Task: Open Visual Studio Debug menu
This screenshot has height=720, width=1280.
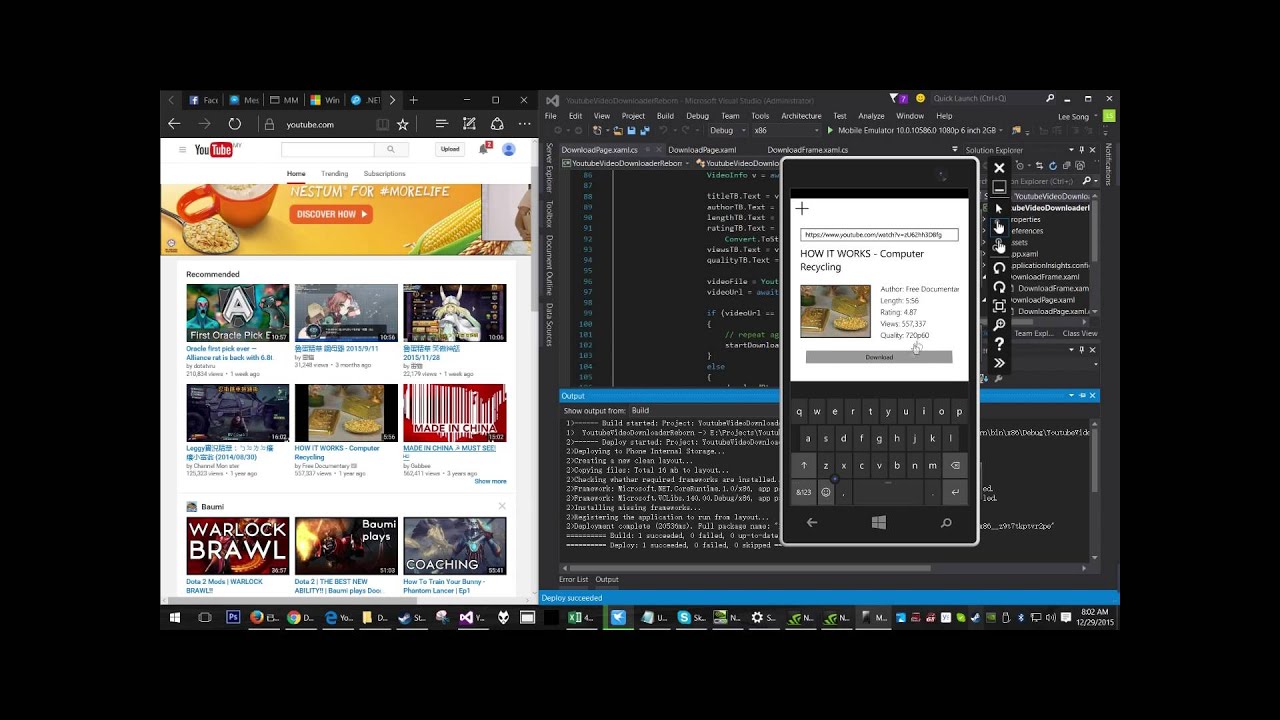Action: [697, 116]
